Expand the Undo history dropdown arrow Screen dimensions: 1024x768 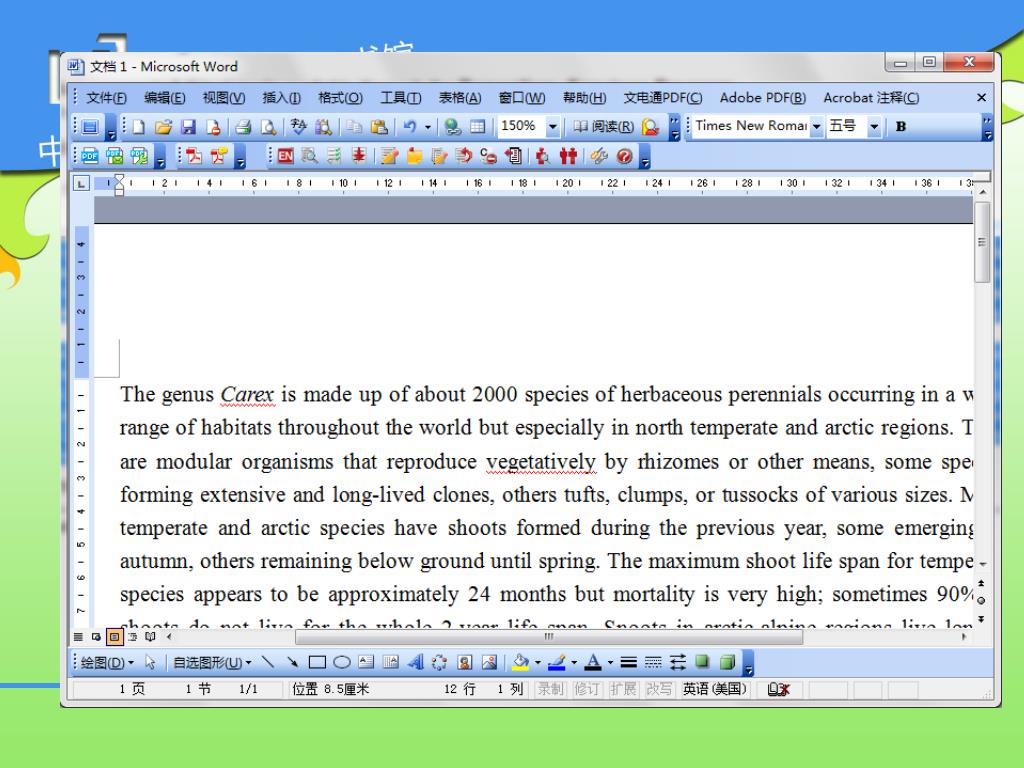(428, 127)
